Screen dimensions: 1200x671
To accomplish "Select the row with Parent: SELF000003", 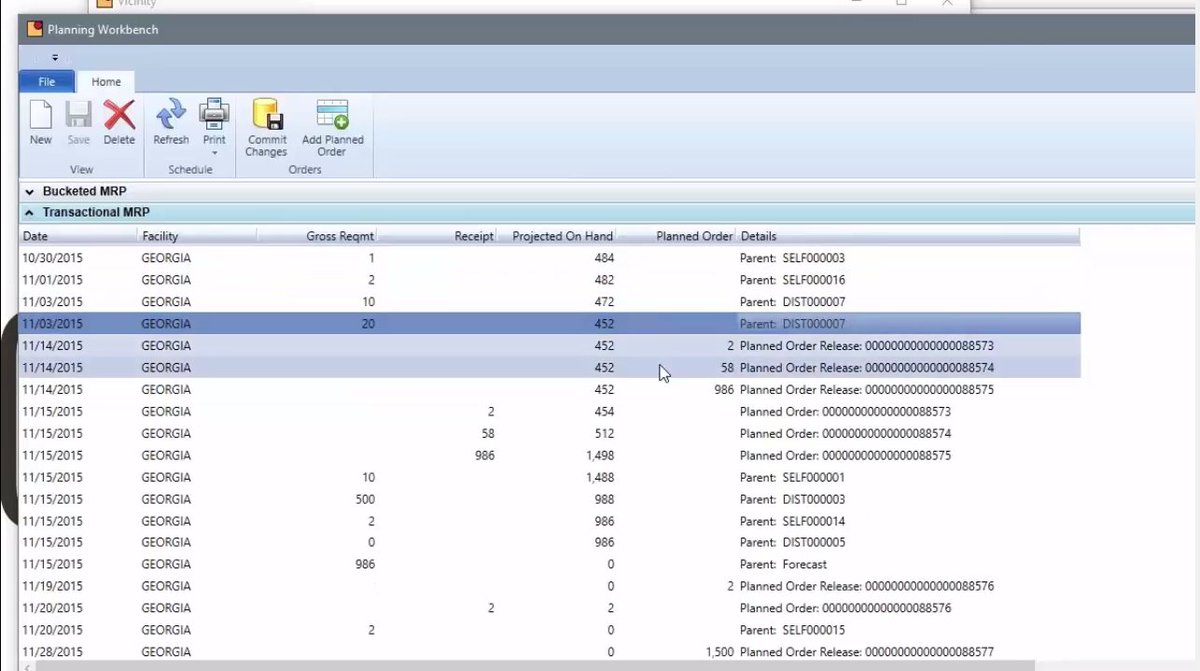I will 550,258.
